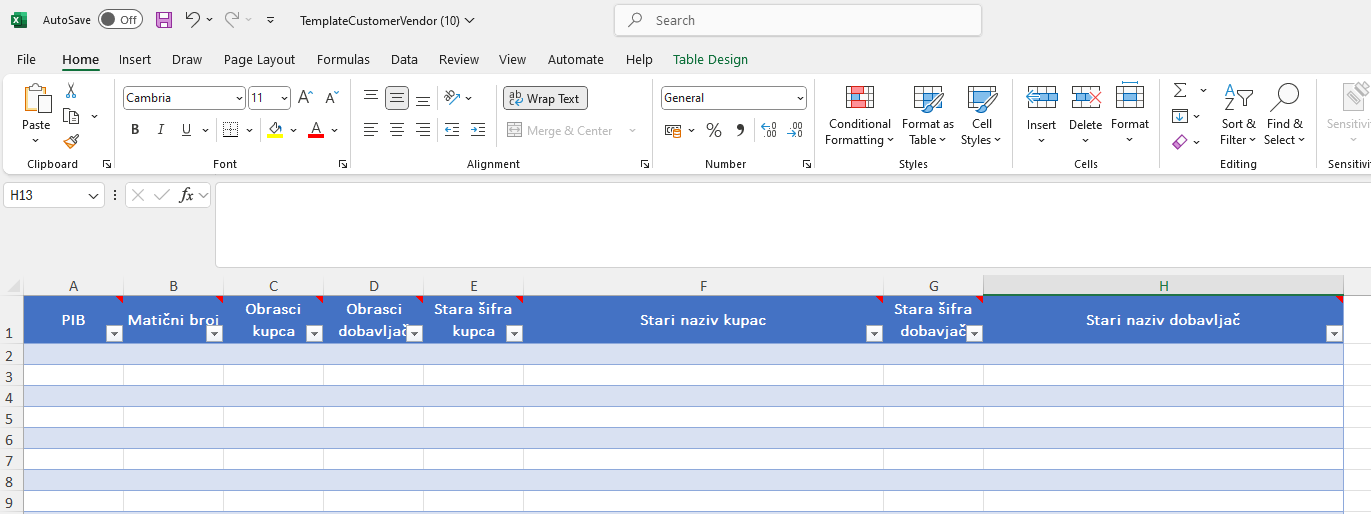The image size is (1371, 514).
Task: Expand the General number format dropdown
Action: click(800, 98)
